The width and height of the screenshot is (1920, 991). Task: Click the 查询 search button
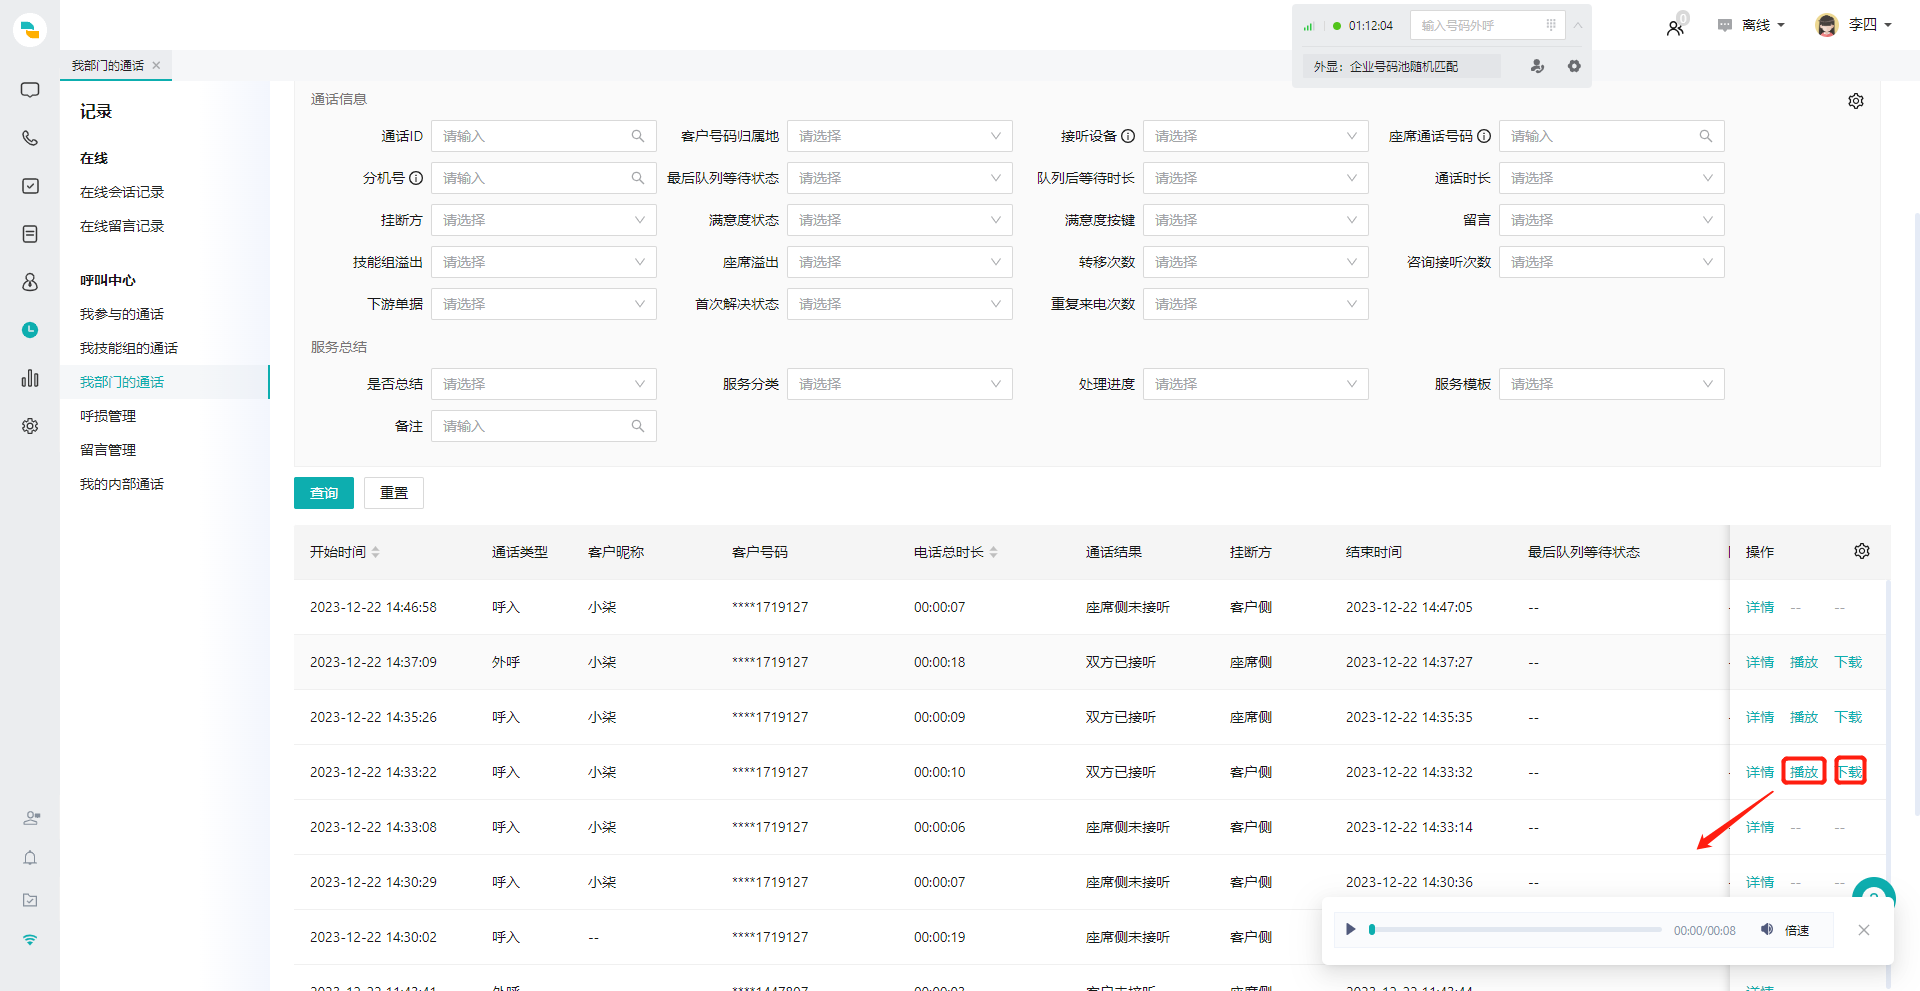tap(324, 493)
